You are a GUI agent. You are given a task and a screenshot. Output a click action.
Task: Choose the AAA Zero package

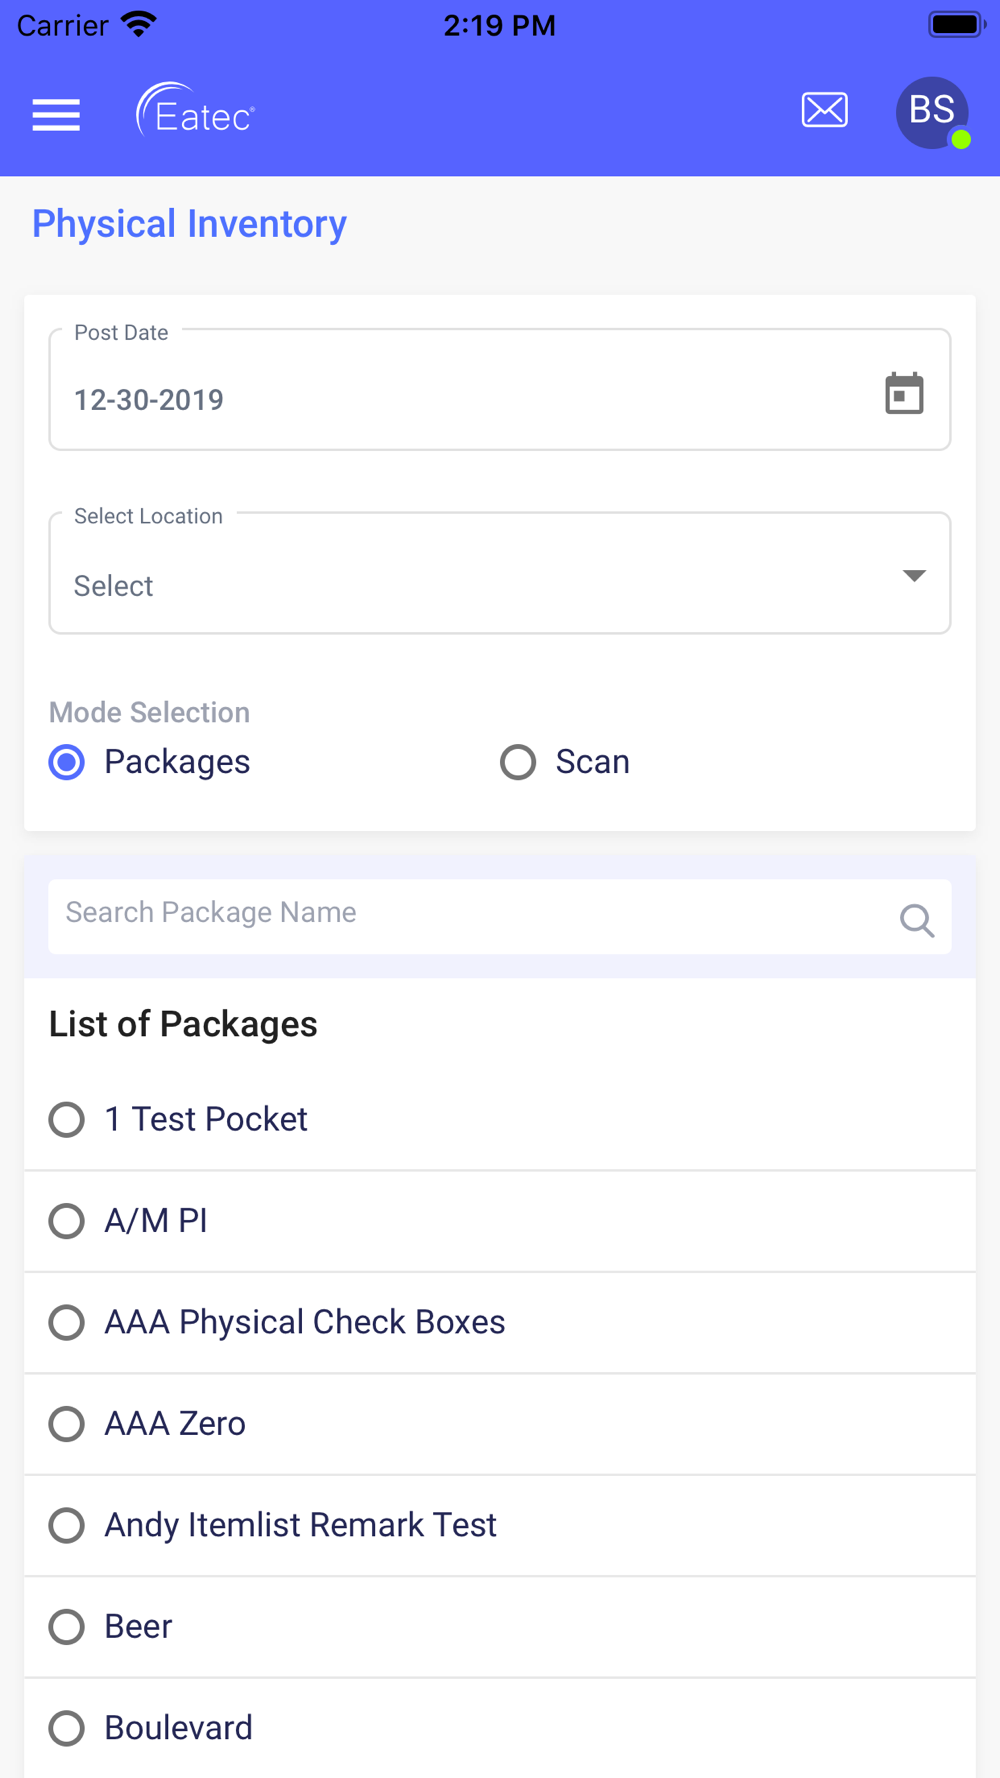(x=67, y=1424)
